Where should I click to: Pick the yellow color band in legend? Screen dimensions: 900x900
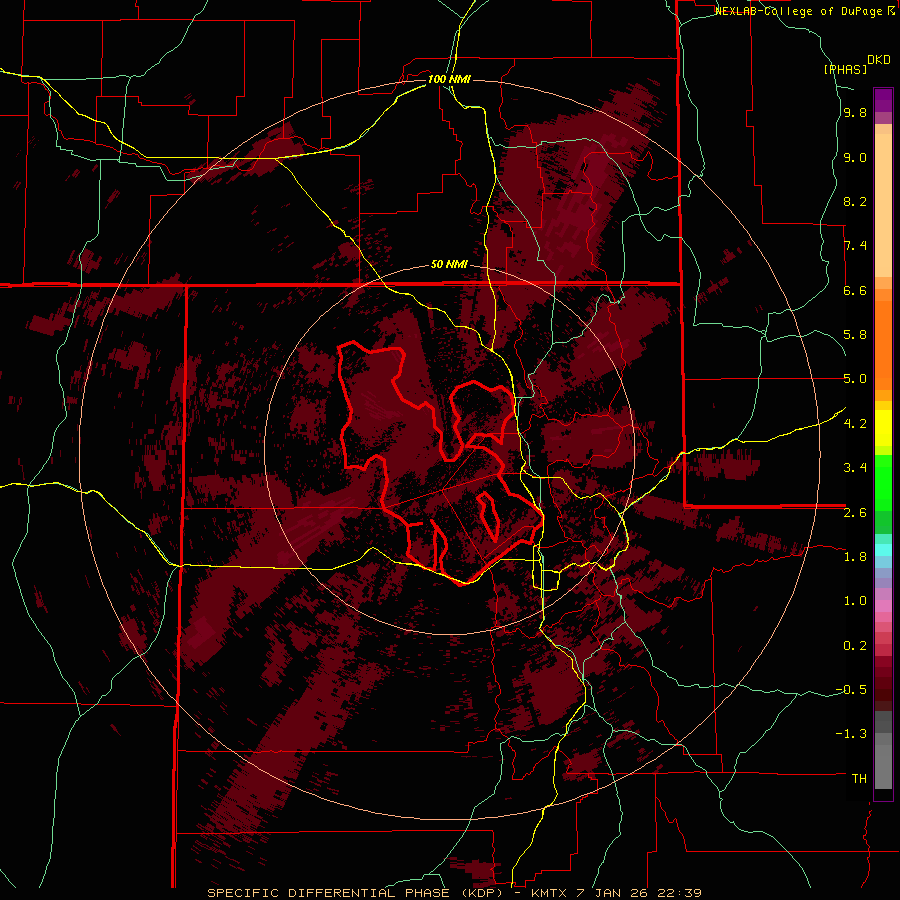[x=883, y=428]
